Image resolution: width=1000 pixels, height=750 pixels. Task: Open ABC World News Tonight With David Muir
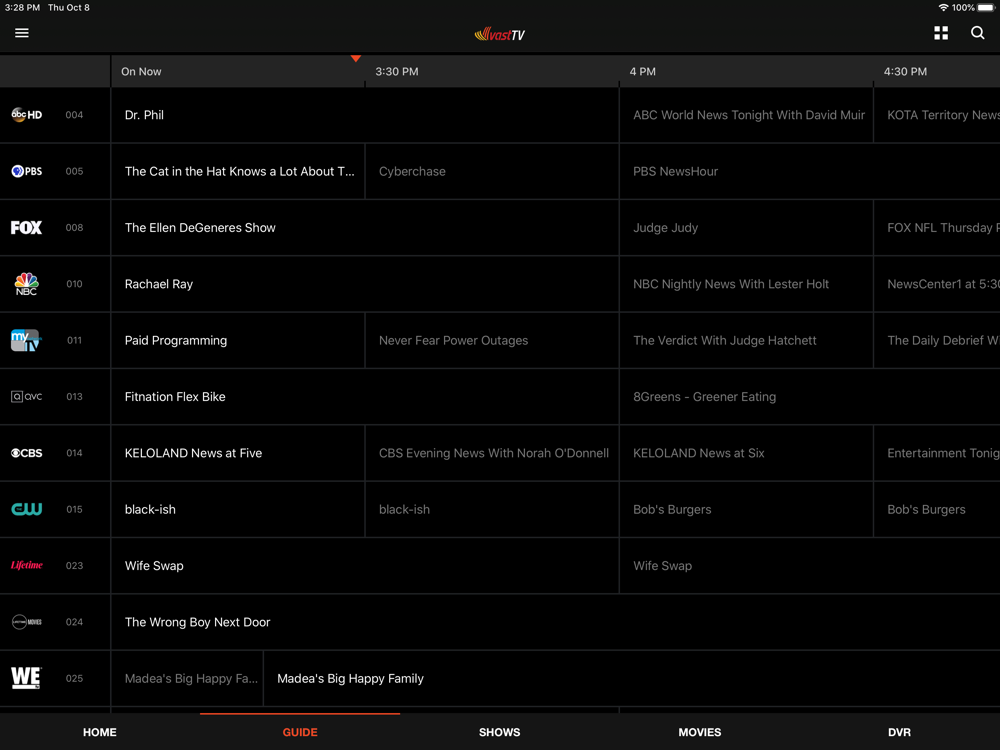tap(746, 115)
